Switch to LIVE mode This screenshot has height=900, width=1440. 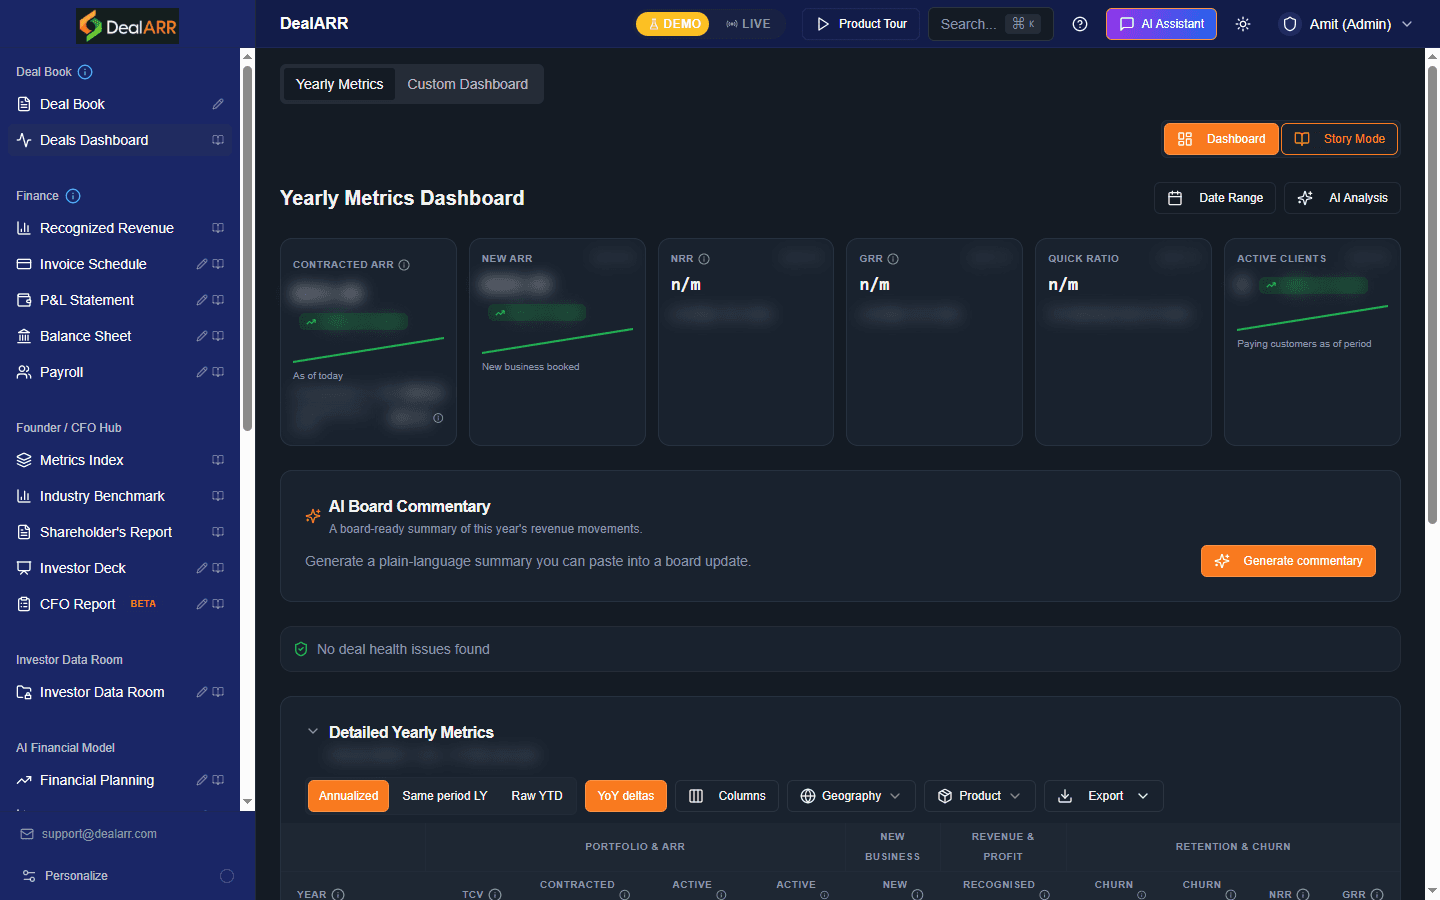(748, 24)
